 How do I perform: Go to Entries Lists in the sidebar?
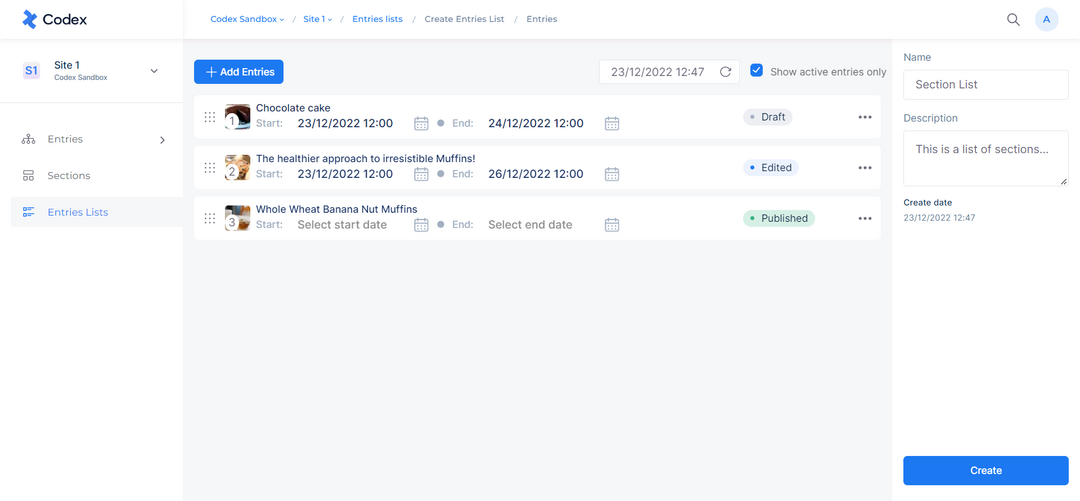pos(78,212)
